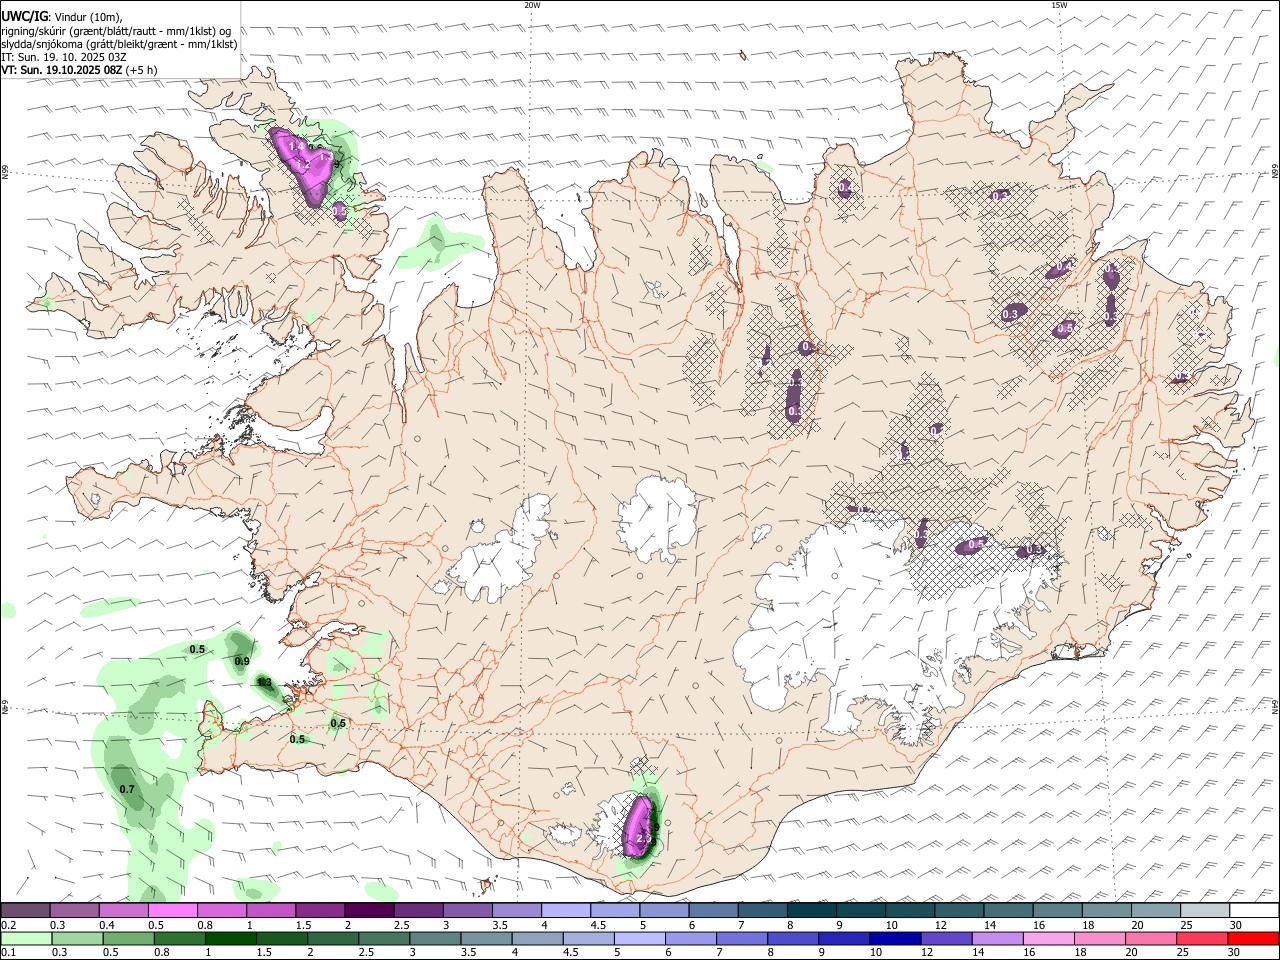Select the IT: Sun. 19. 10. 2025 03Z line
The height and width of the screenshot is (960, 1280).
coord(64,57)
